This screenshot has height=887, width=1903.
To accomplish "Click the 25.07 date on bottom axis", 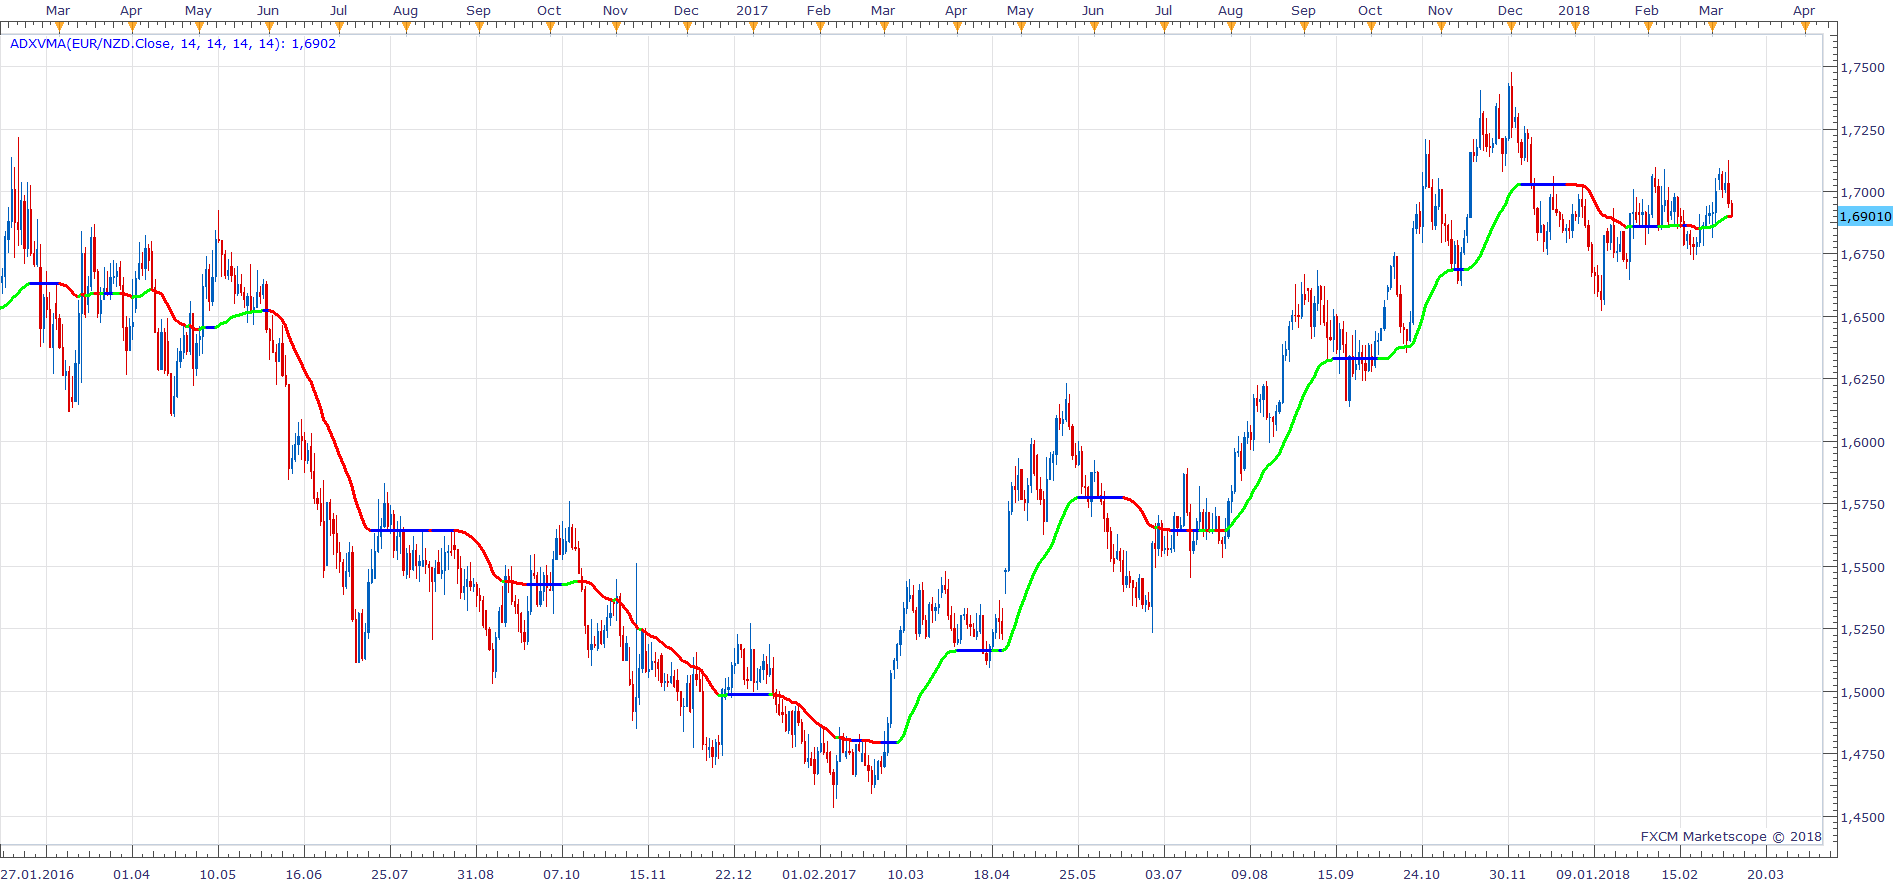I will pos(389,874).
